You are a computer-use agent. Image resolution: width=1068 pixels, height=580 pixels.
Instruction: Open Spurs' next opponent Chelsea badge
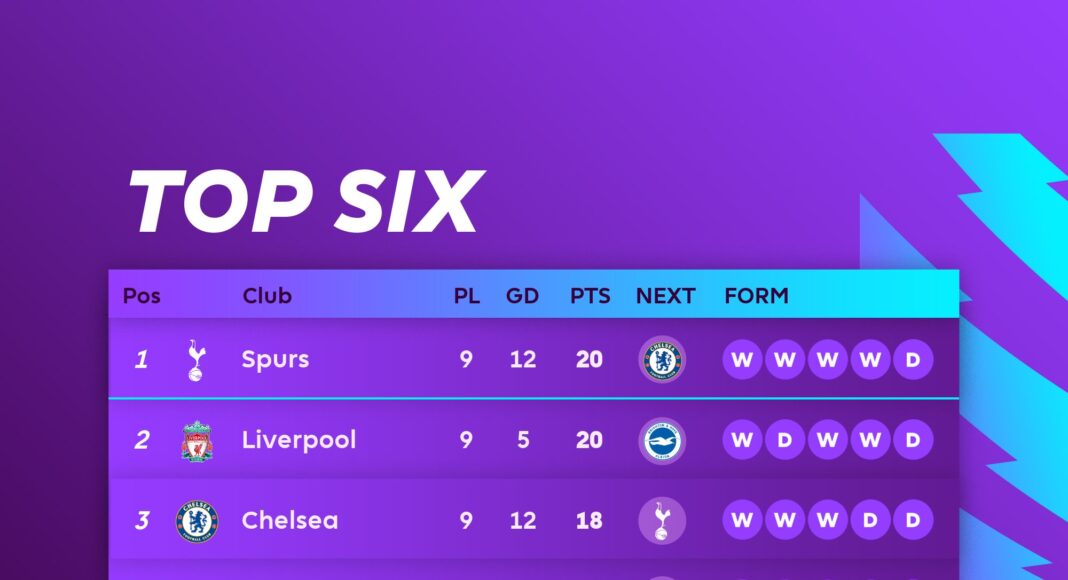[662, 359]
